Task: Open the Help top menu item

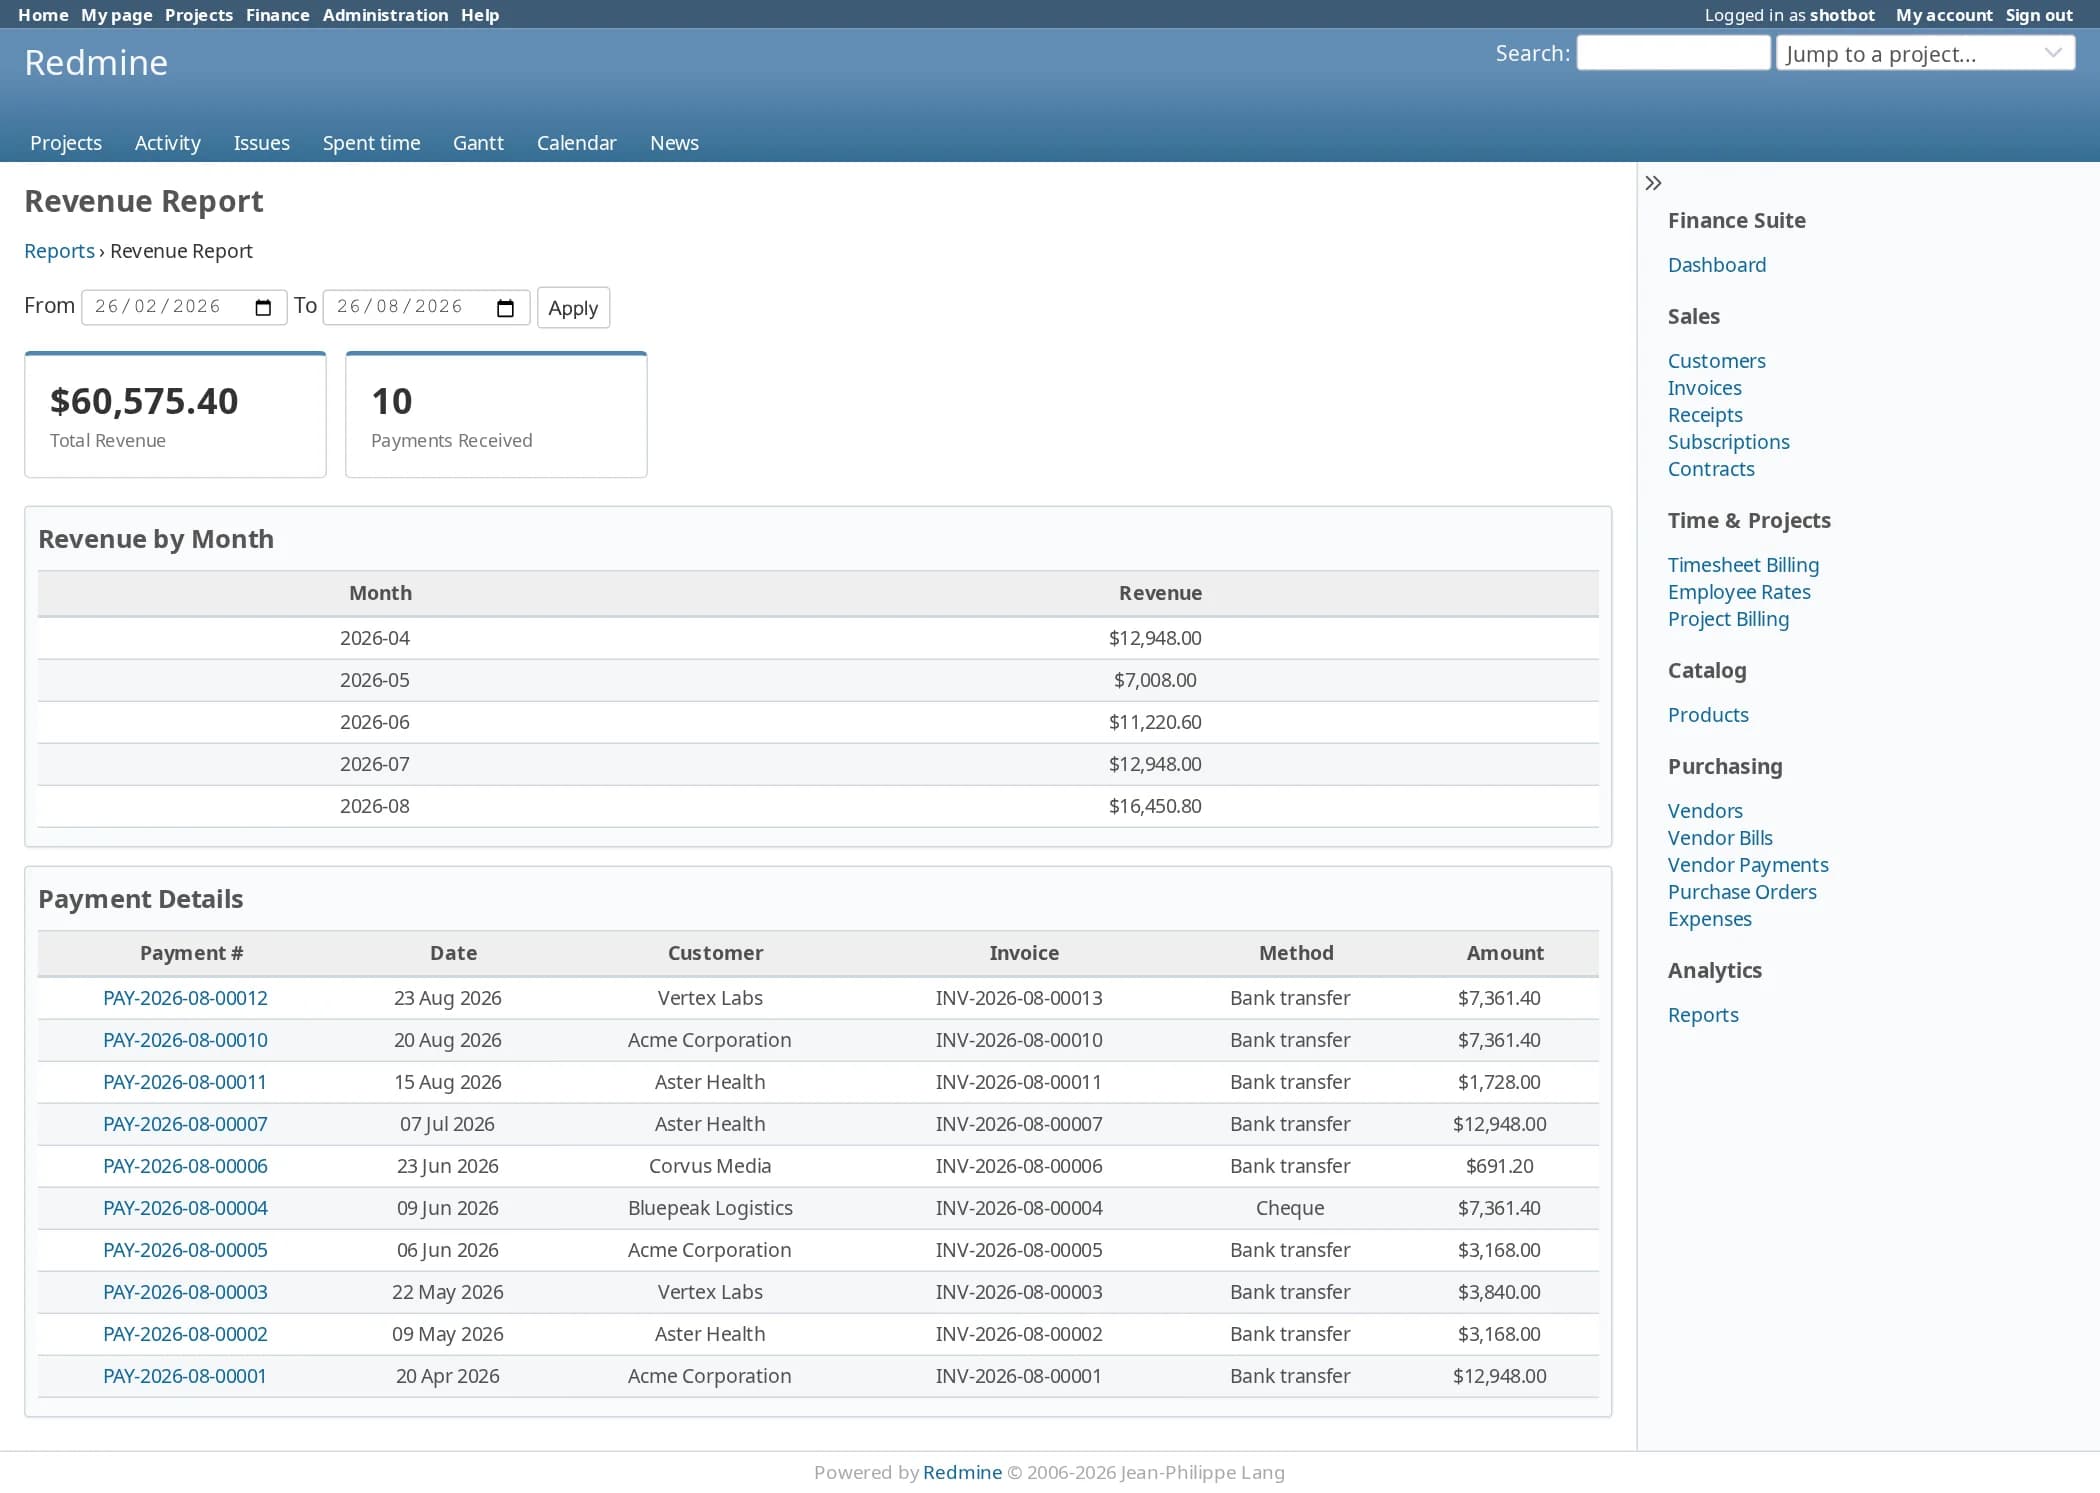Action: click(480, 15)
